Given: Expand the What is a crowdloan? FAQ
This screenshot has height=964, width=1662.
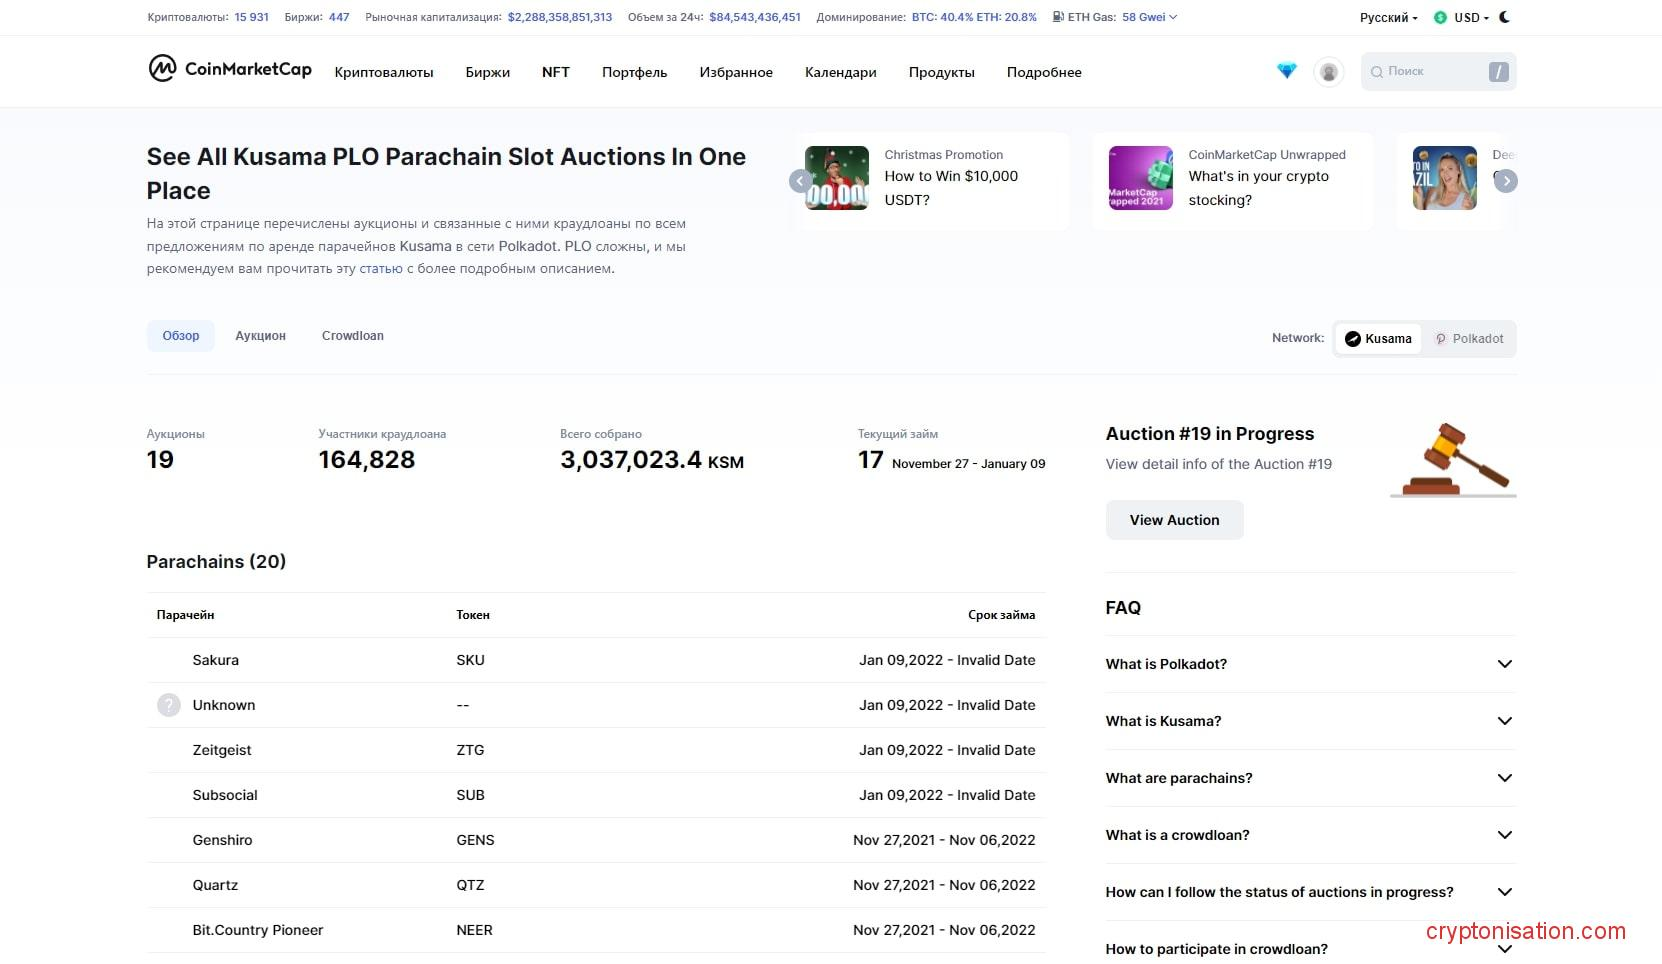Looking at the screenshot, I should [1309, 835].
